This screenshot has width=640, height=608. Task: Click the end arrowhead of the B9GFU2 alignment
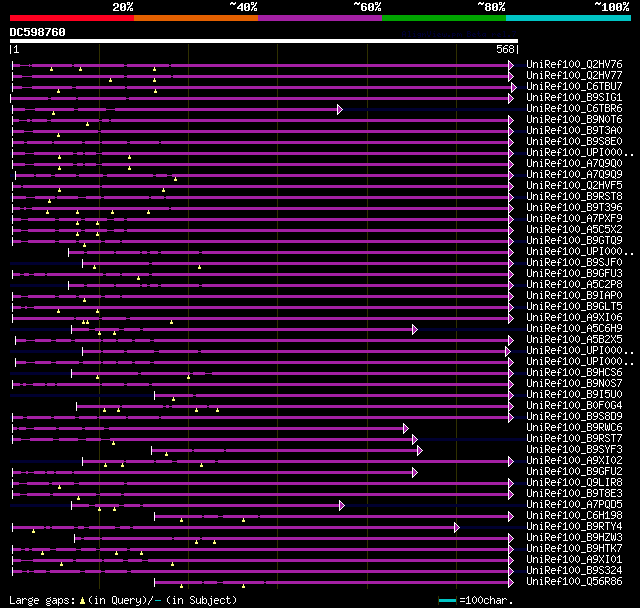(415, 473)
